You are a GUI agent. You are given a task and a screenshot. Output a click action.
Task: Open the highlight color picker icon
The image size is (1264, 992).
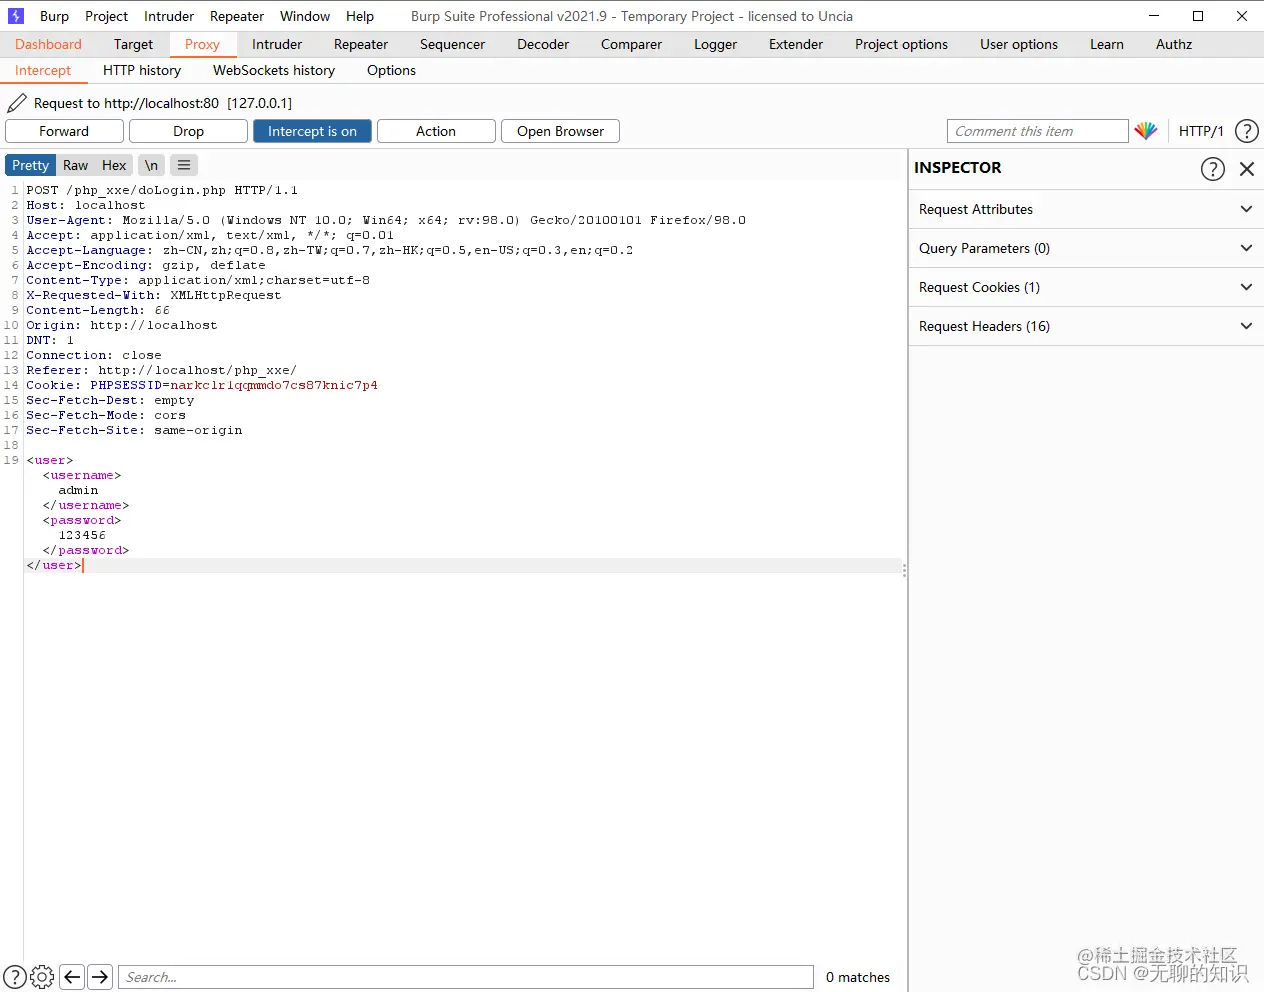[1146, 131]
